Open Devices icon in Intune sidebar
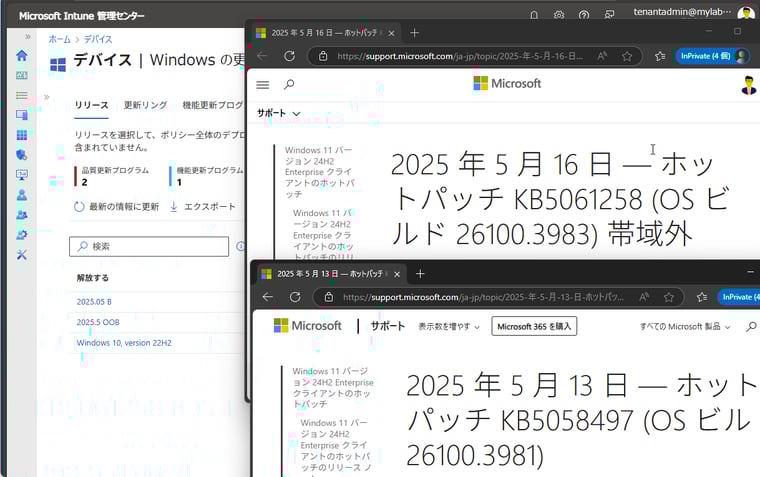Viewport: 760px width, 477px height. 22,115
